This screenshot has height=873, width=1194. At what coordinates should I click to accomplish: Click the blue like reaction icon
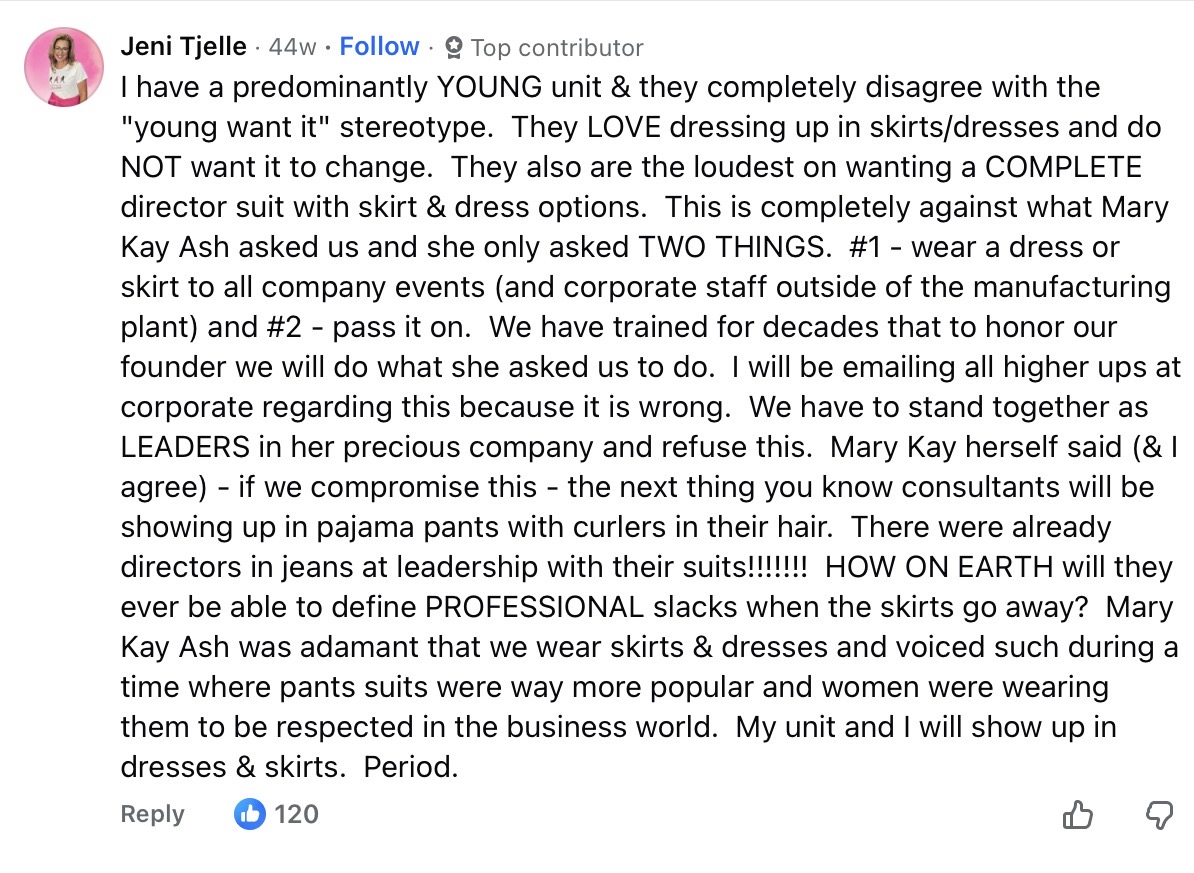249,814
